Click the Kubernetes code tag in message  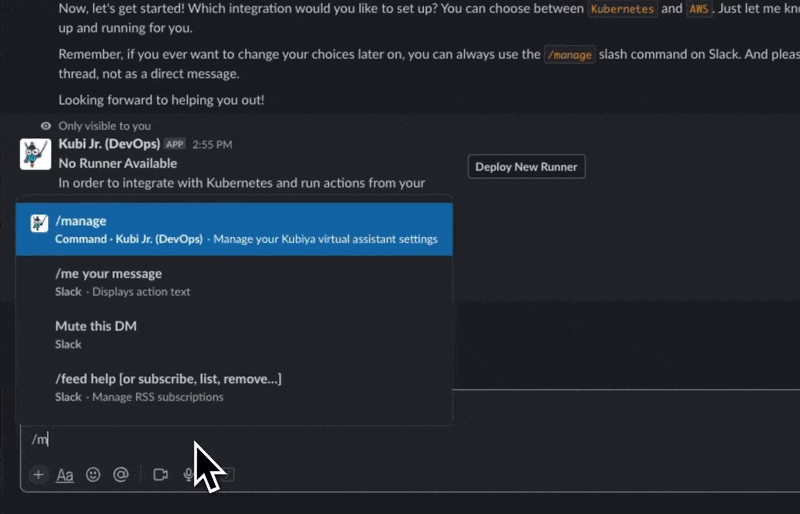click(622, 9)
